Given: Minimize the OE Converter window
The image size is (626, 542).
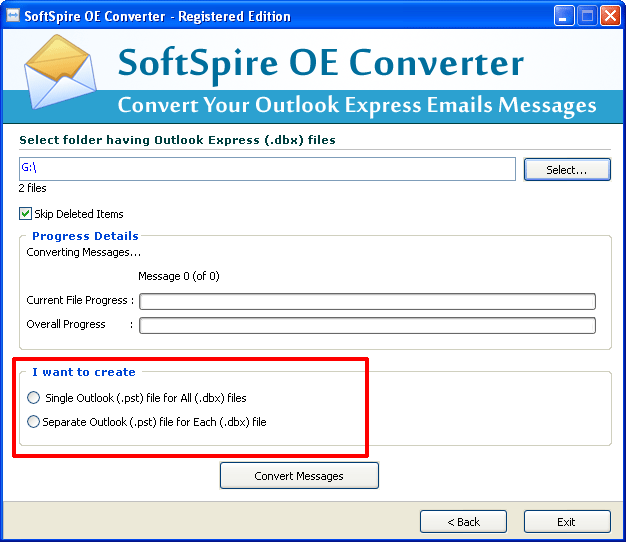Looking at the screenshot, I should point(563,16).
